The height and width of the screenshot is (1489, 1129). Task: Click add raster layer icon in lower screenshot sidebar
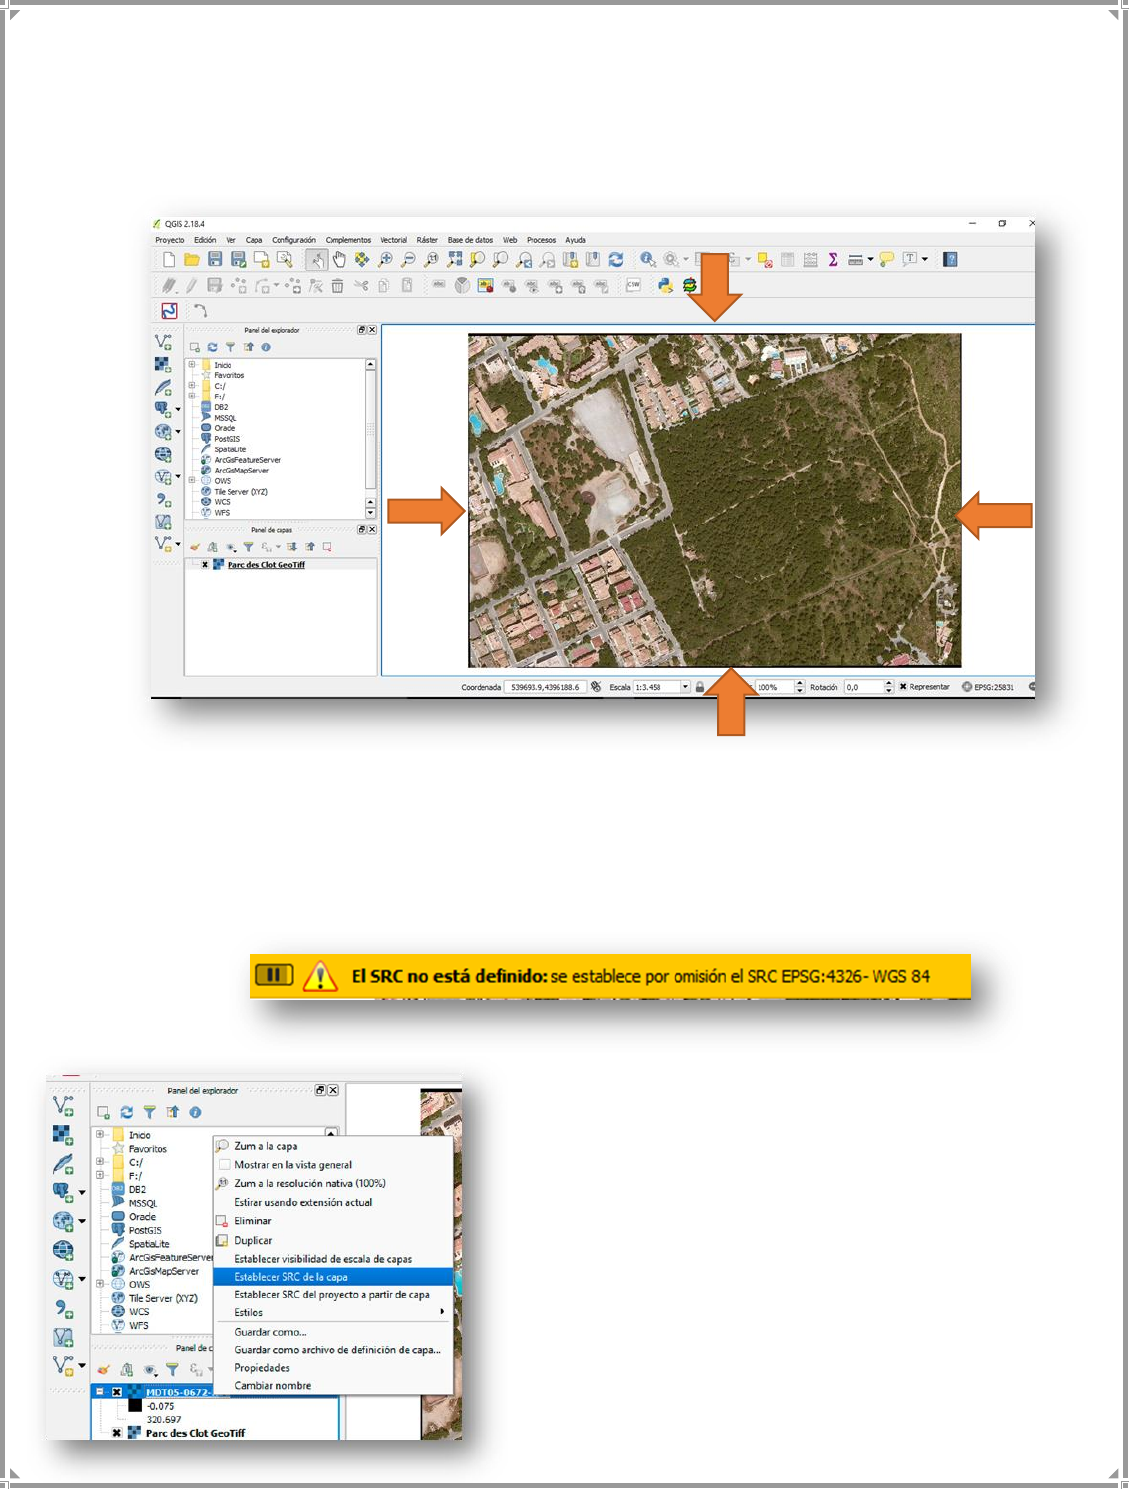click(x=63, y=1135)
